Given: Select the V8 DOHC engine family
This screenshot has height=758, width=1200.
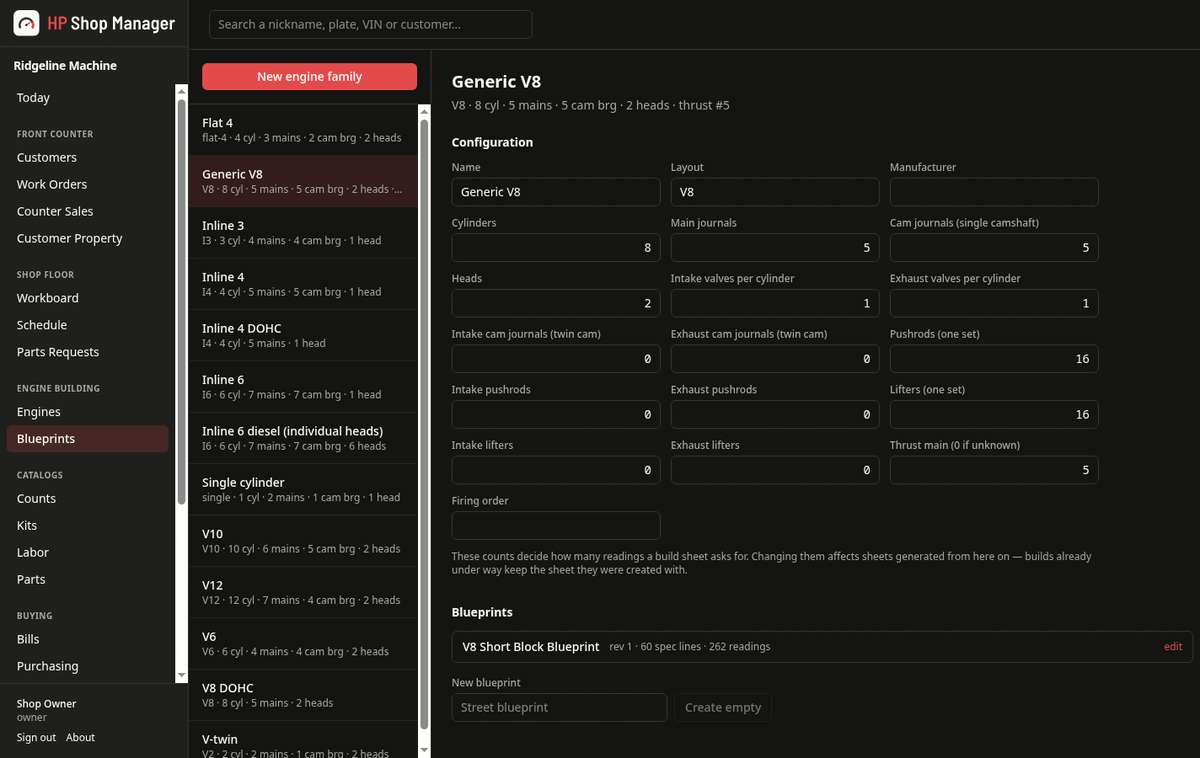Looking at the screenshot, I should 303,695.
